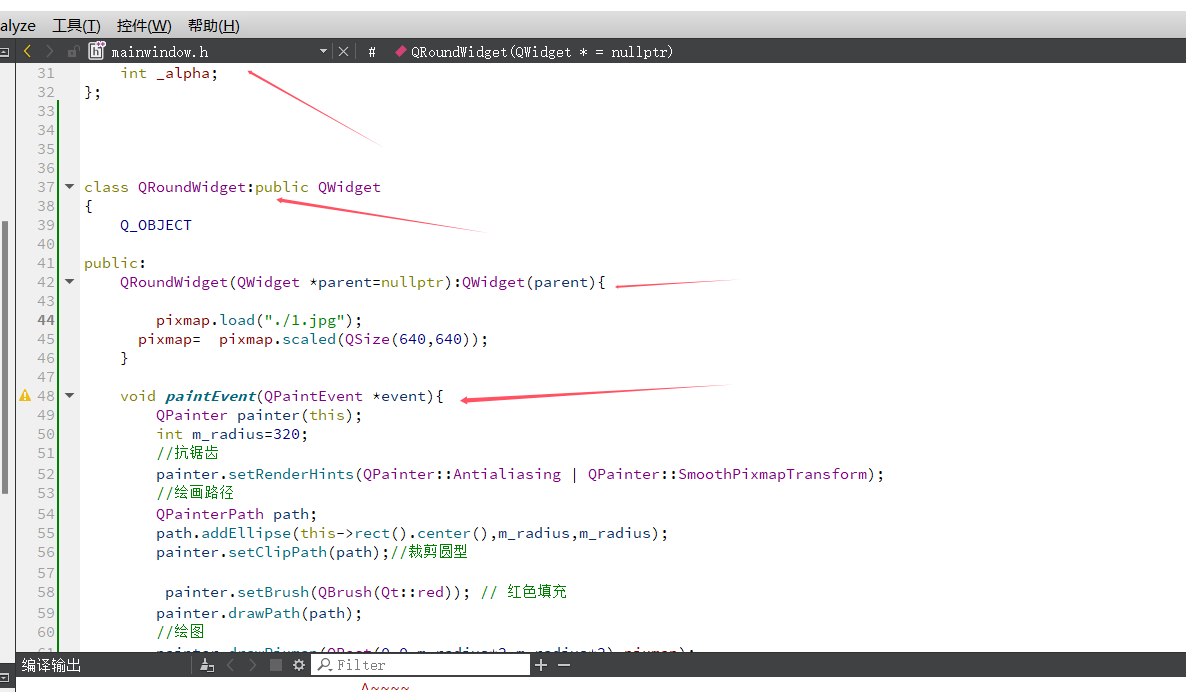Clear compile output with broom icon
This screenshot has height=692, width=1186.
coord(207,666)
